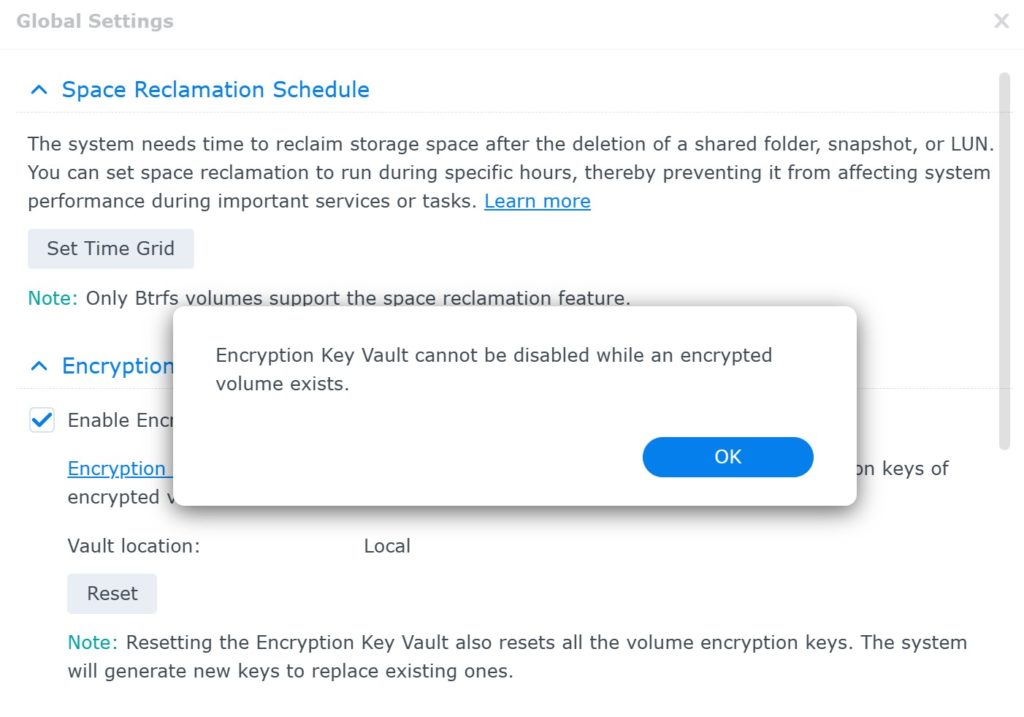The height and width of the screenshot is (717, 1024).
Task: Open the Learn more link
Action: 537,201
